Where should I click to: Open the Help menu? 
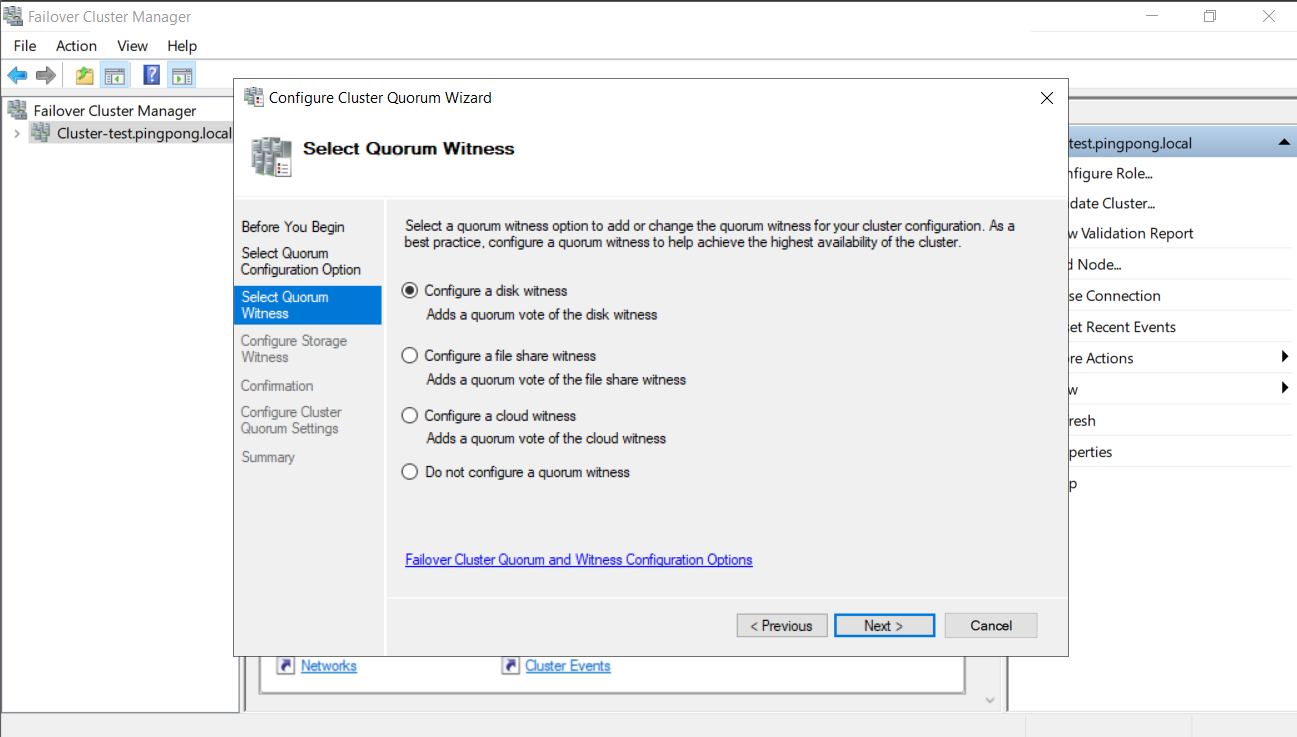[x=182, y=46]
